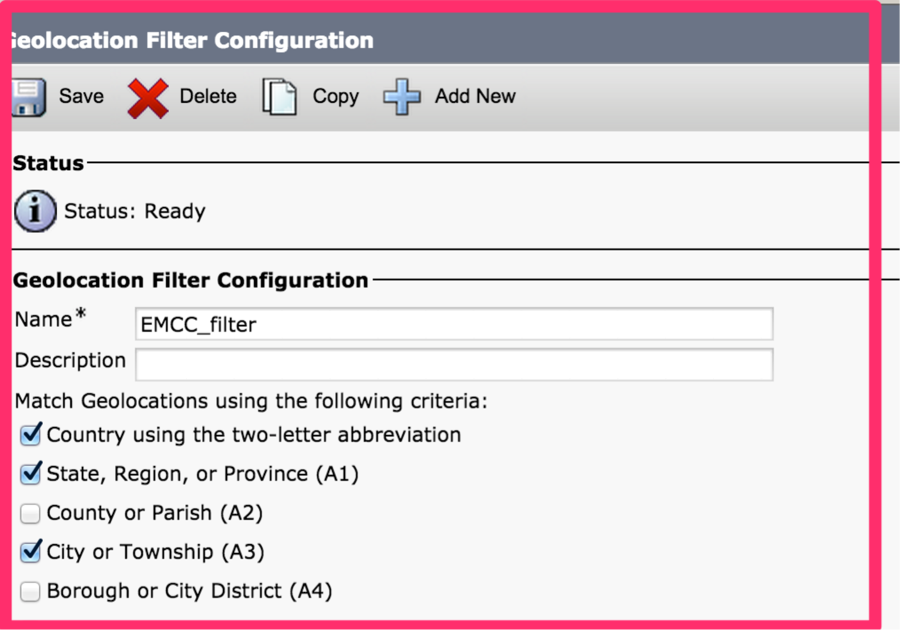Click the red X Delete icon
Screen dimensions: 900x630
tap(148, 98)
